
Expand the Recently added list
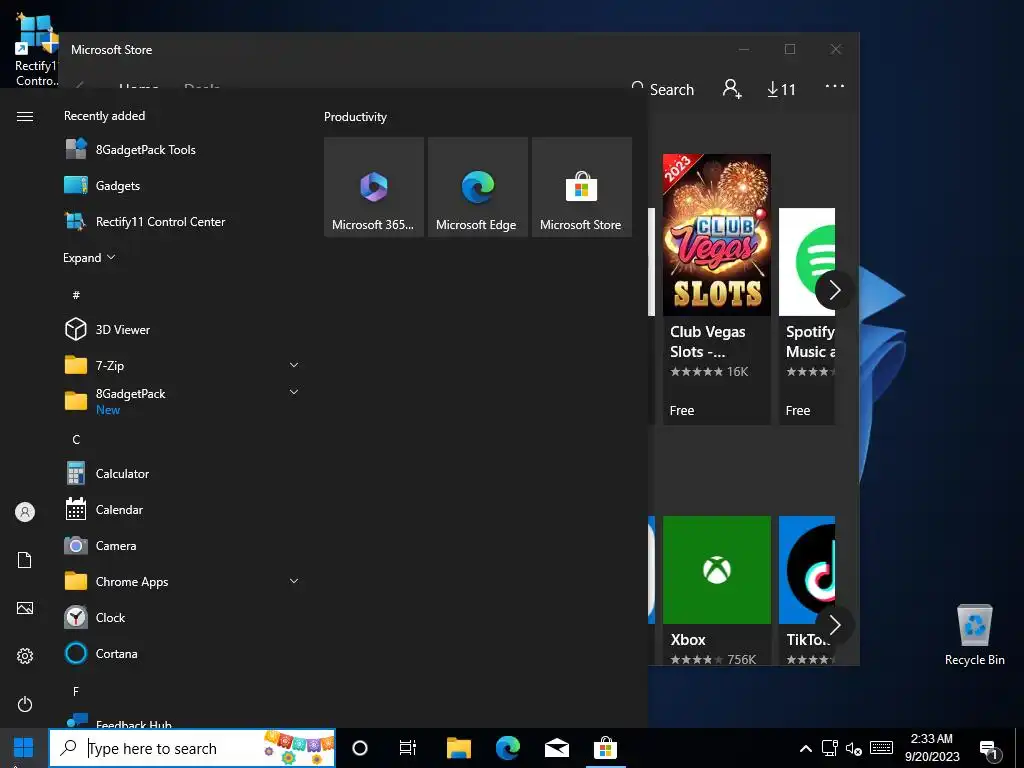[89, 257]
